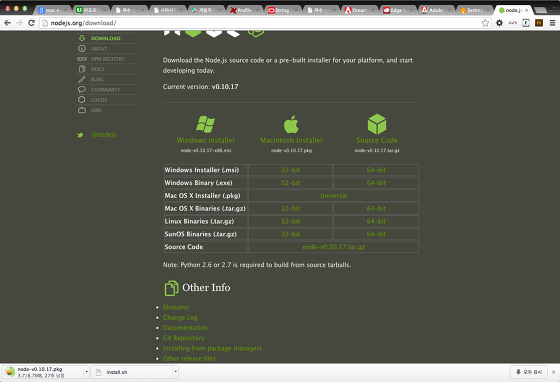This screenshot has width=560, height=382.
Task: Download node-v0.10.17.tar.gz from table
Action: tap(334, 247)
